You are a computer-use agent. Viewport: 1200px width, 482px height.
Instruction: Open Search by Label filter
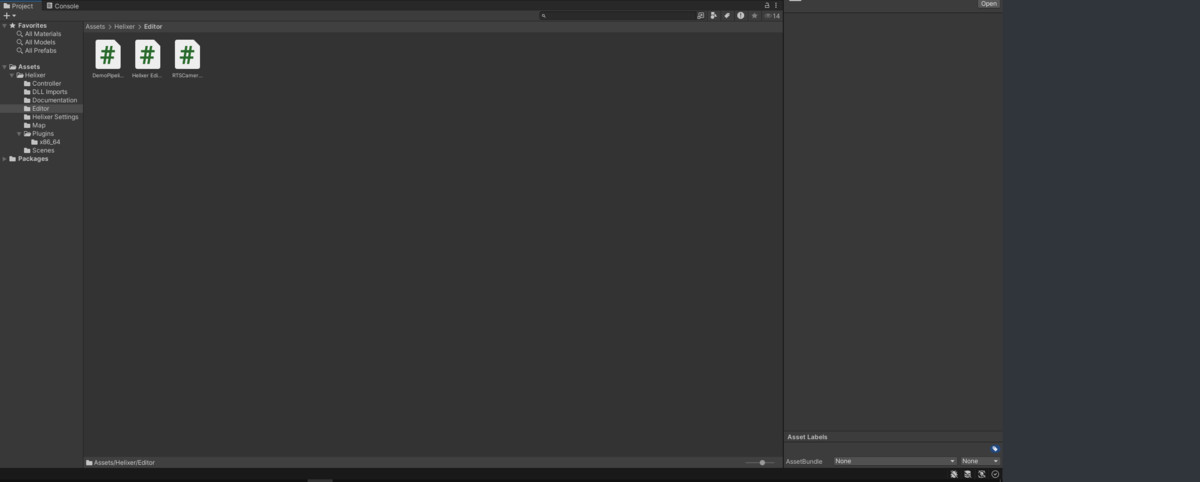point(727,16)
